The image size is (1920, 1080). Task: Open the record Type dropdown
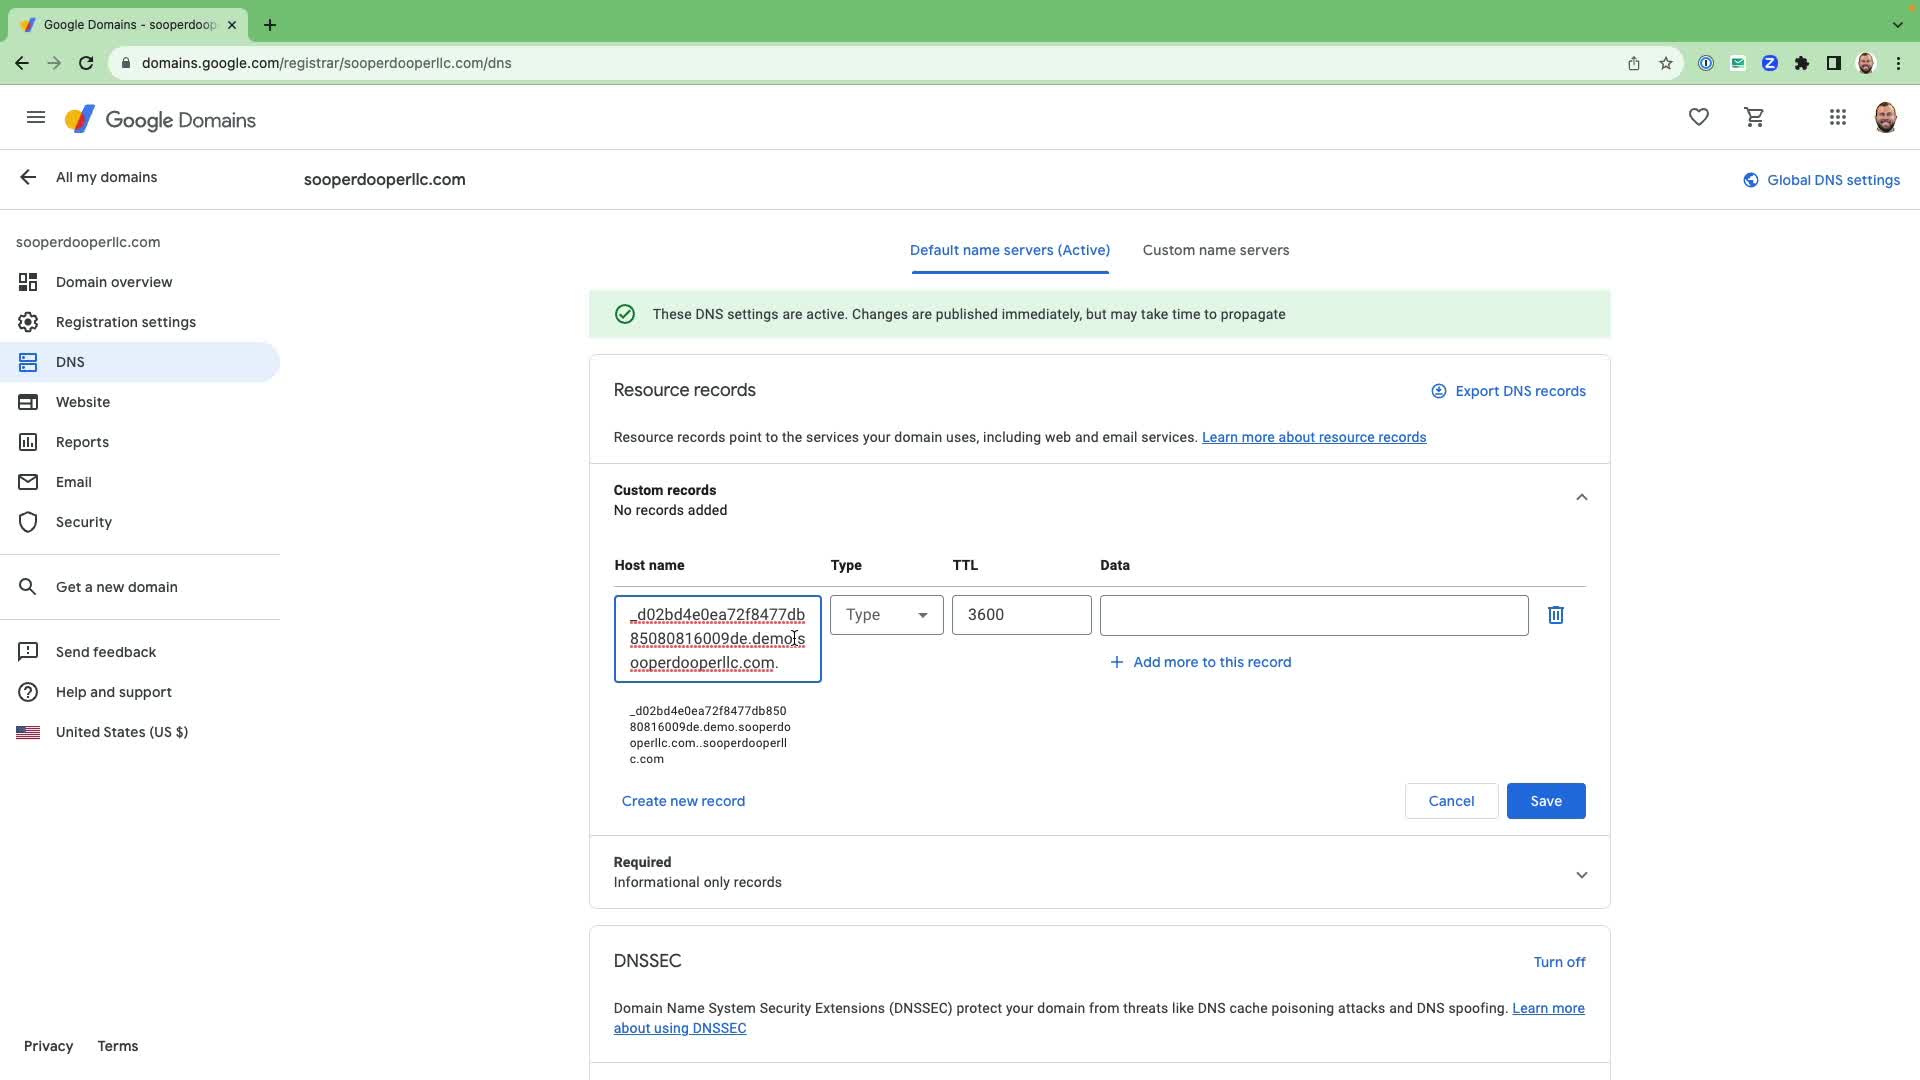coord(886,615)
